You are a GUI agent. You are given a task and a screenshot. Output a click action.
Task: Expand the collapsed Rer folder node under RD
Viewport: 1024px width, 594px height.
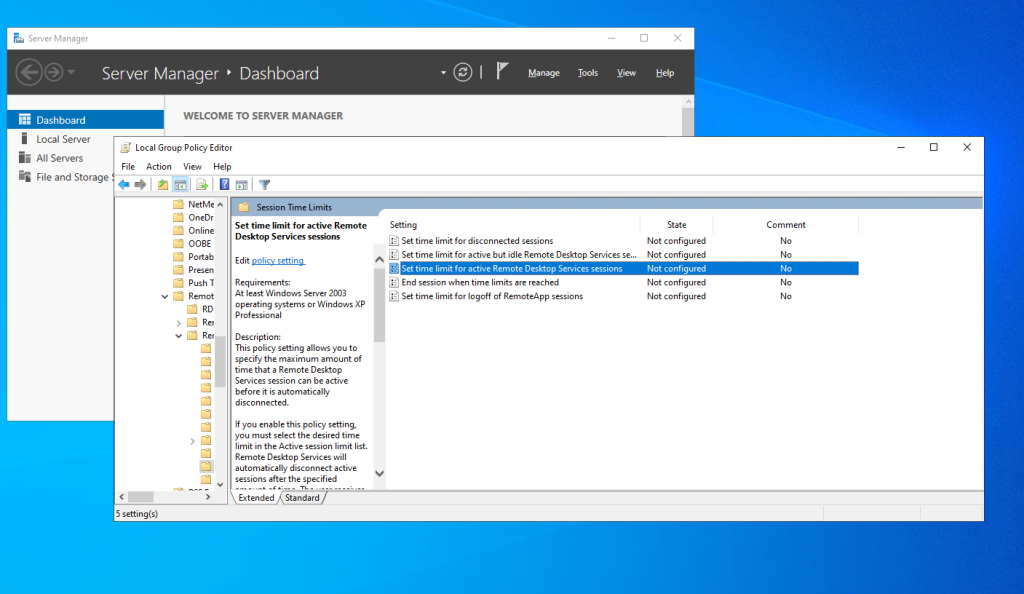point(178,322)
